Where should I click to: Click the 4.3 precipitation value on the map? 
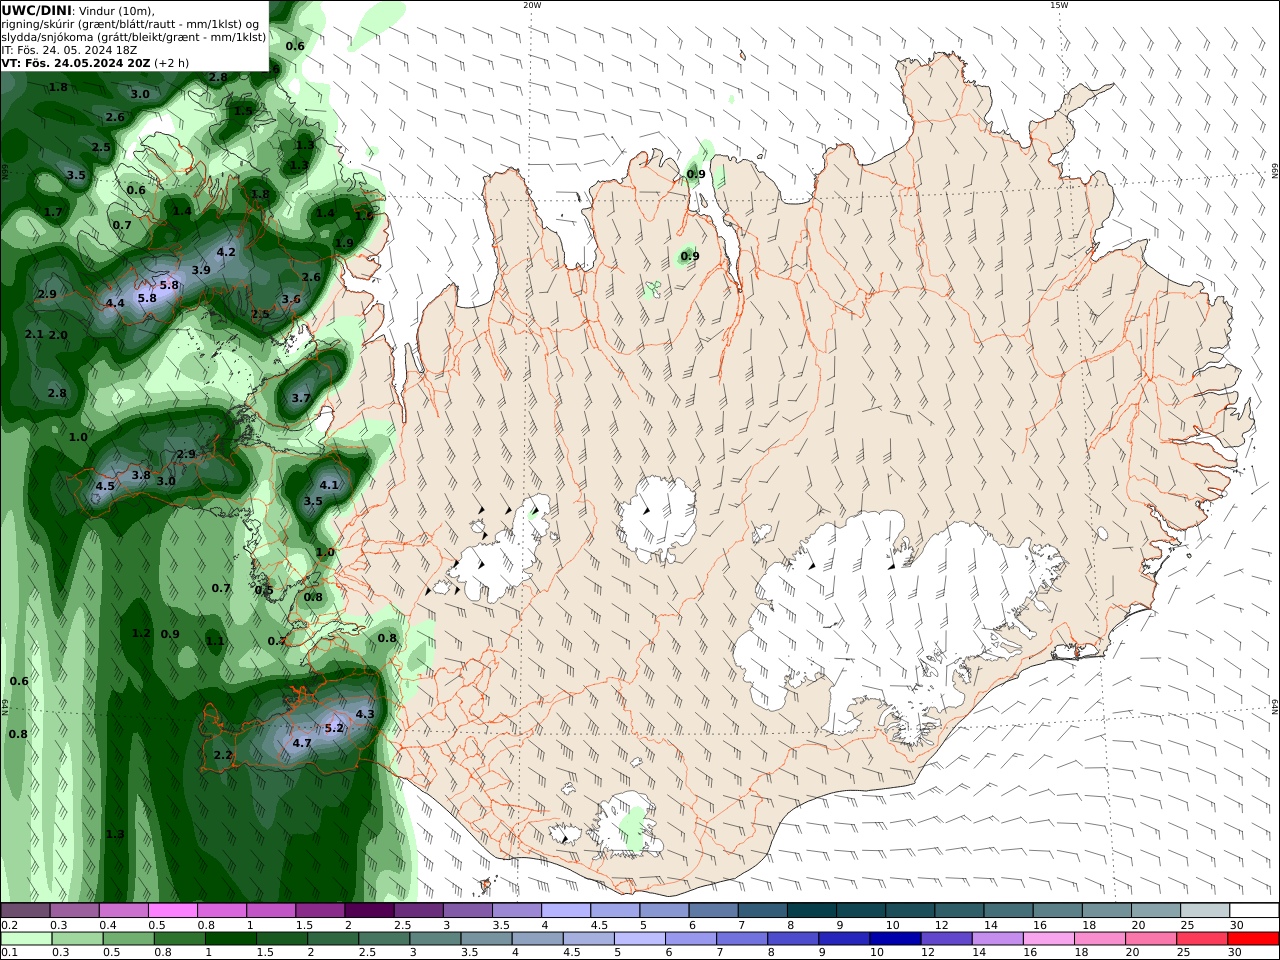pos(365,714)
